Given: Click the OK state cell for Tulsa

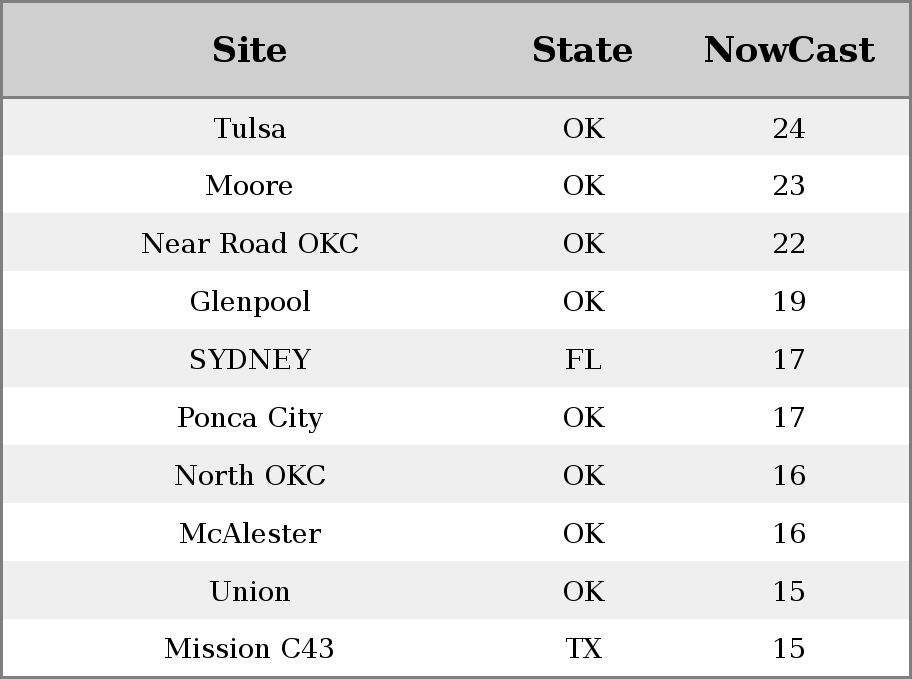Looking at the screenshot, I should [x=583, y=128].
